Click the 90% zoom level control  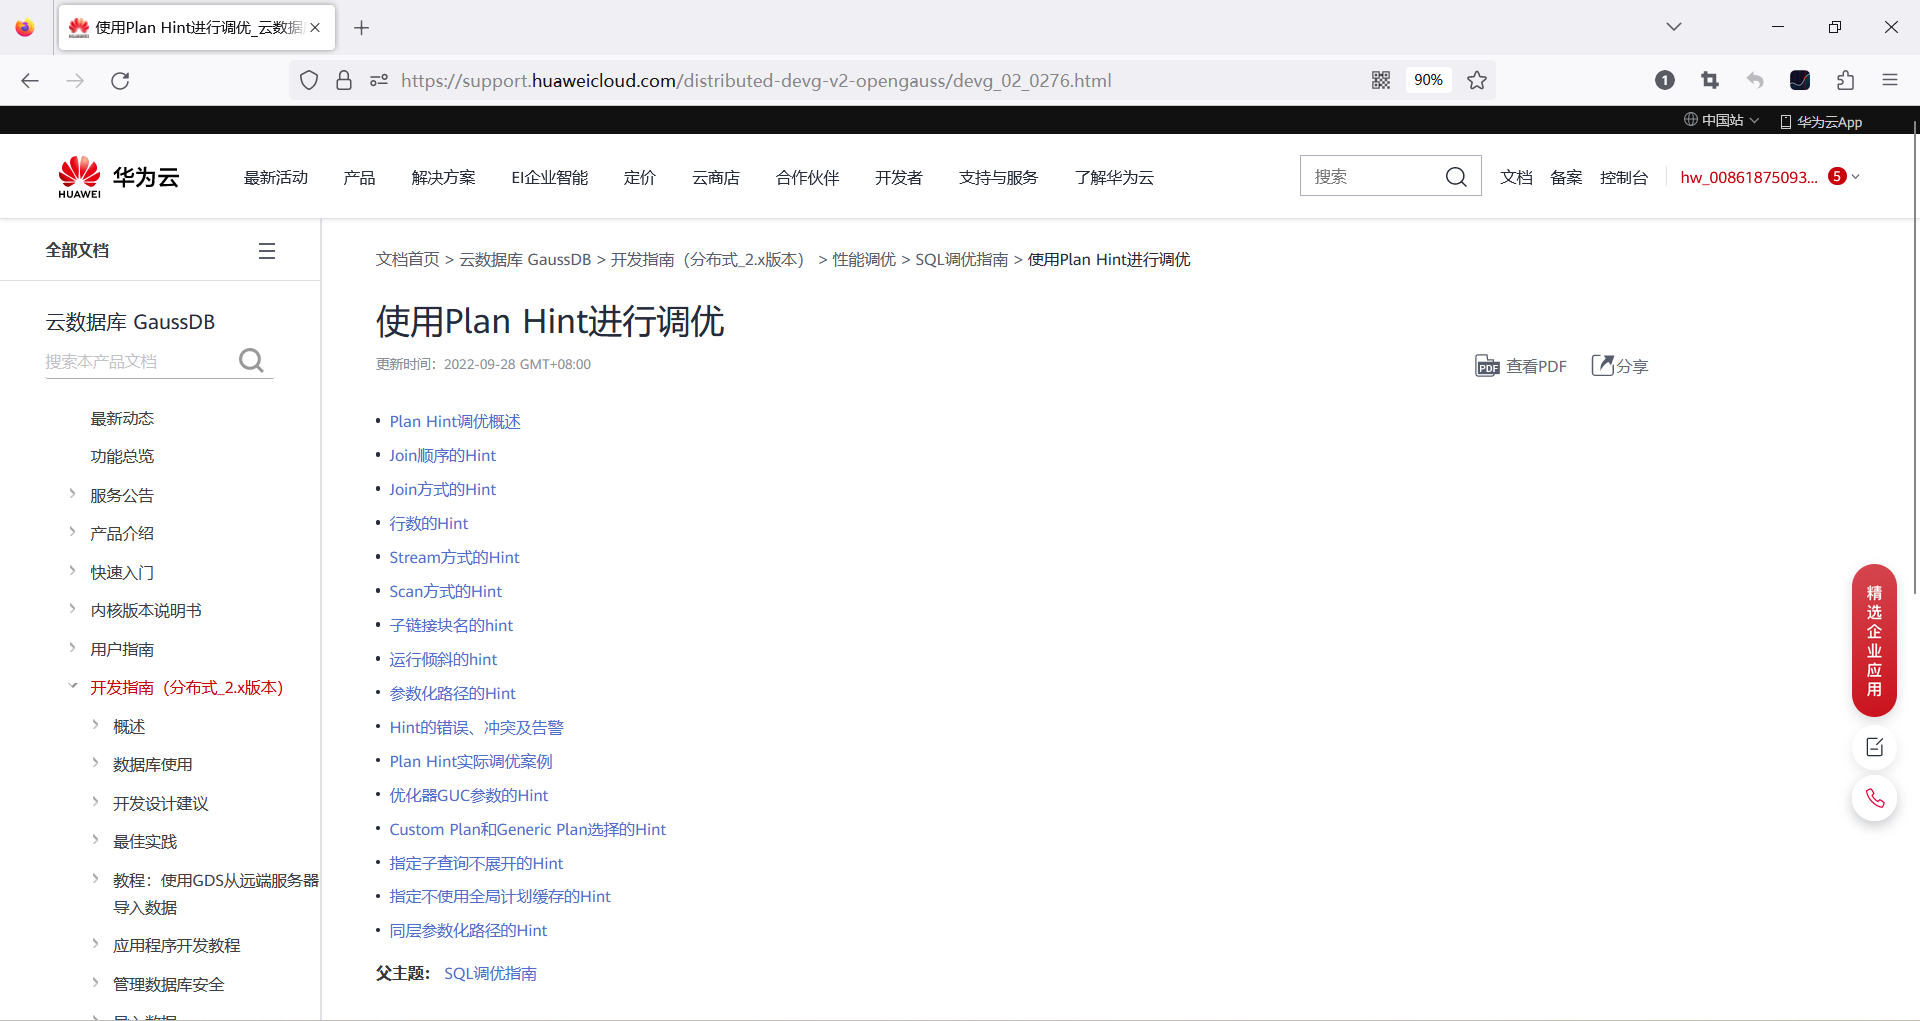[x=1428, y=80]
